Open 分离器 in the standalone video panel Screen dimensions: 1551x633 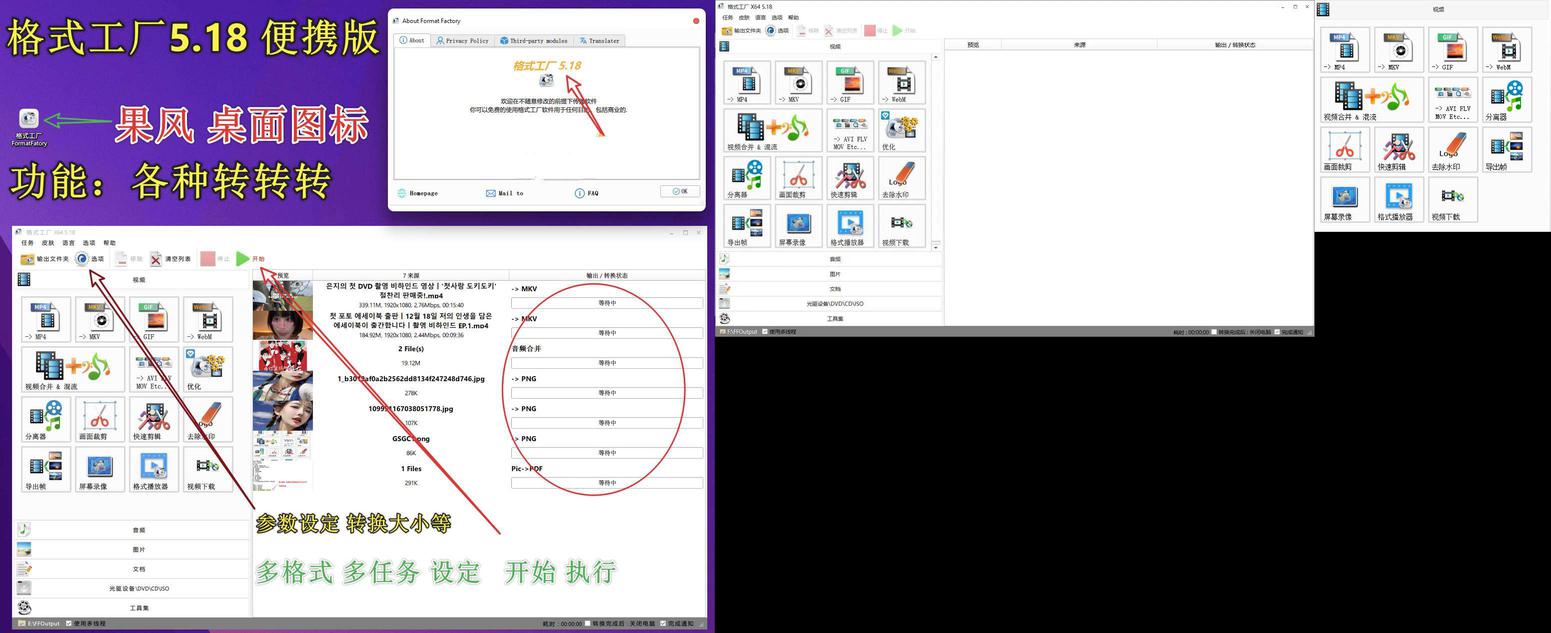point(1506,100)
